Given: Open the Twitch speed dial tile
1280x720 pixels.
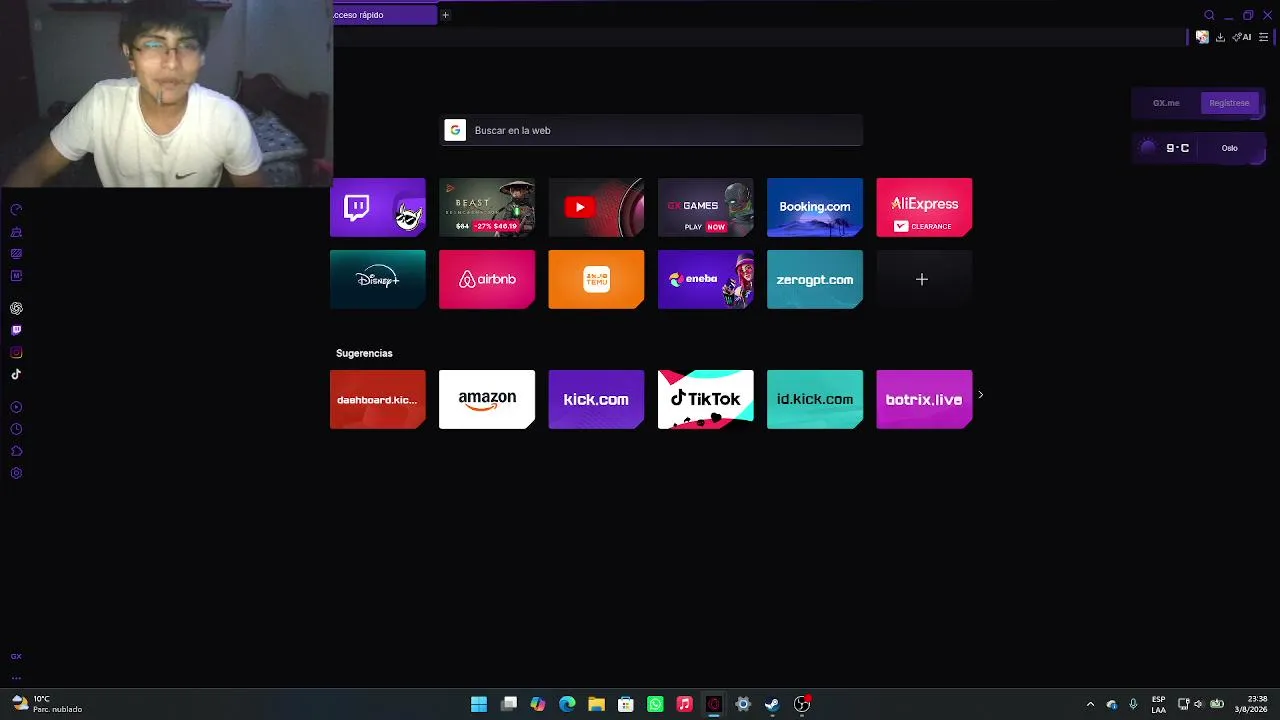Looking at the screenshot, I should 378,207.
